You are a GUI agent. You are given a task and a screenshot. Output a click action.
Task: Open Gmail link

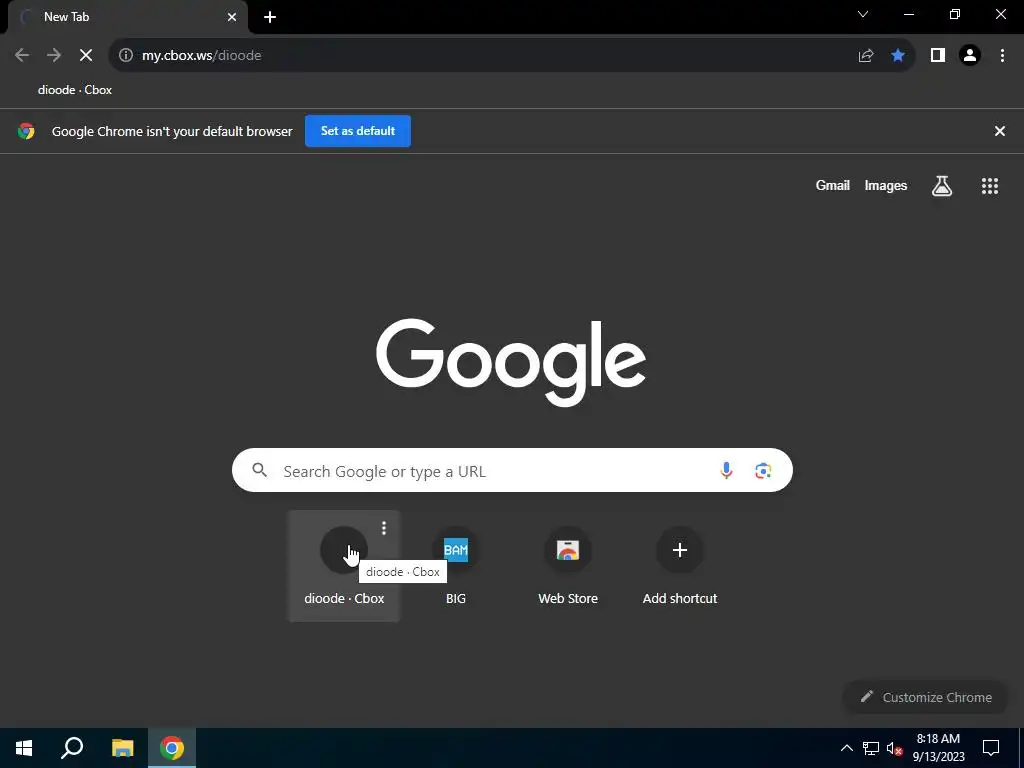coord(833,185)
